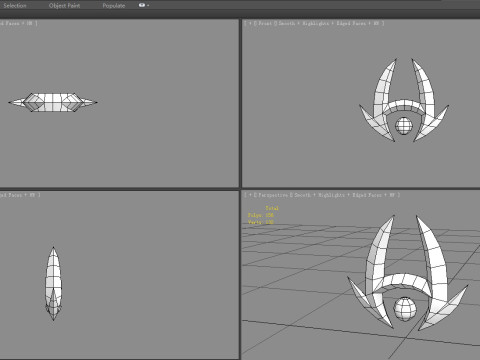Open the ribbon display dropdown arrow beside Populate
The height and width of the screenshot is (360, 480).
(148, 6)
